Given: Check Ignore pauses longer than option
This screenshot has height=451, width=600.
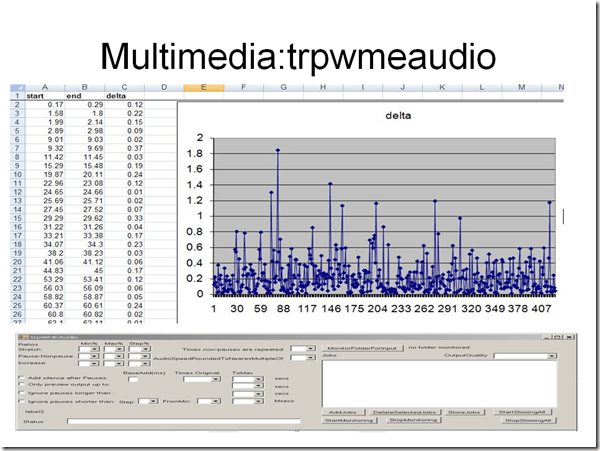Looking at the screenshot, I should (21, 392).
